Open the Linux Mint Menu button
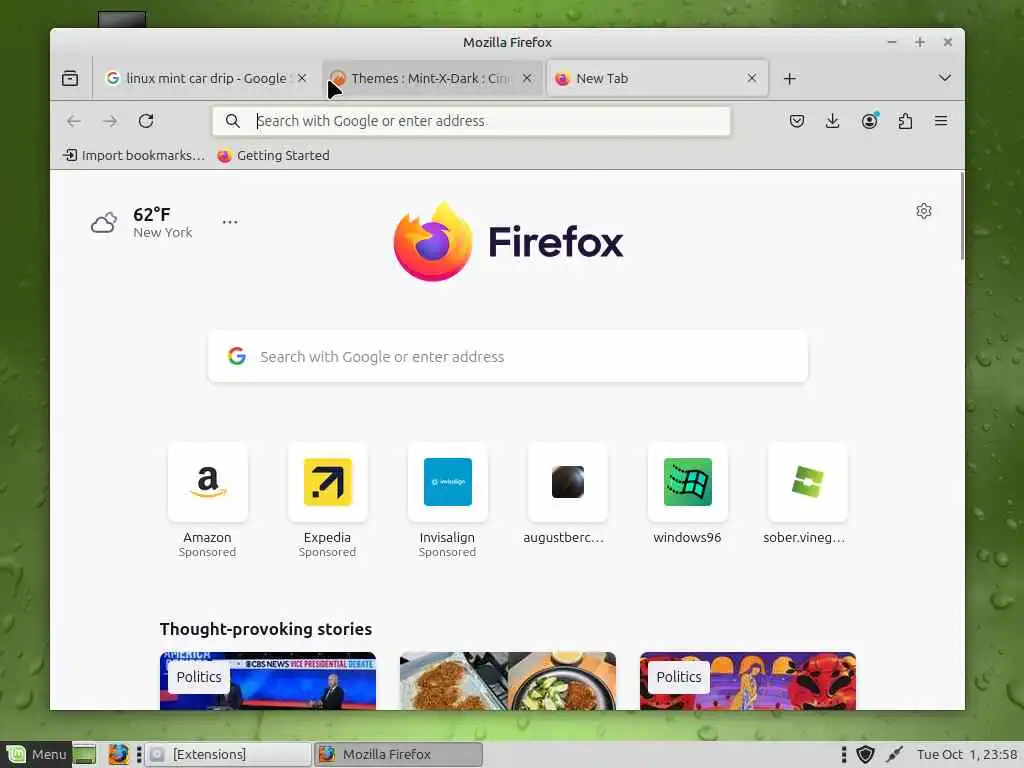Image resolution: width=1024 pixels, height=768 pixels. pos(35,754)
